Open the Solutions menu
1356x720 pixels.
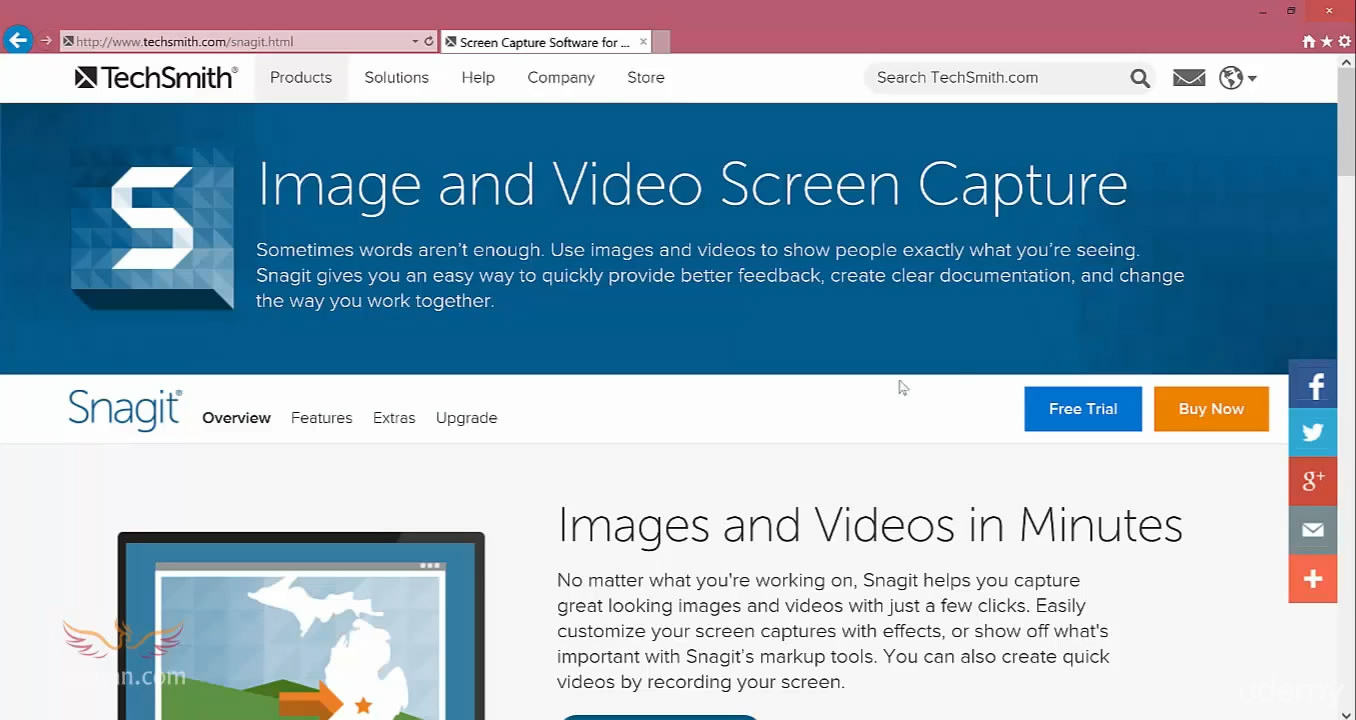(x=396, y=77)
